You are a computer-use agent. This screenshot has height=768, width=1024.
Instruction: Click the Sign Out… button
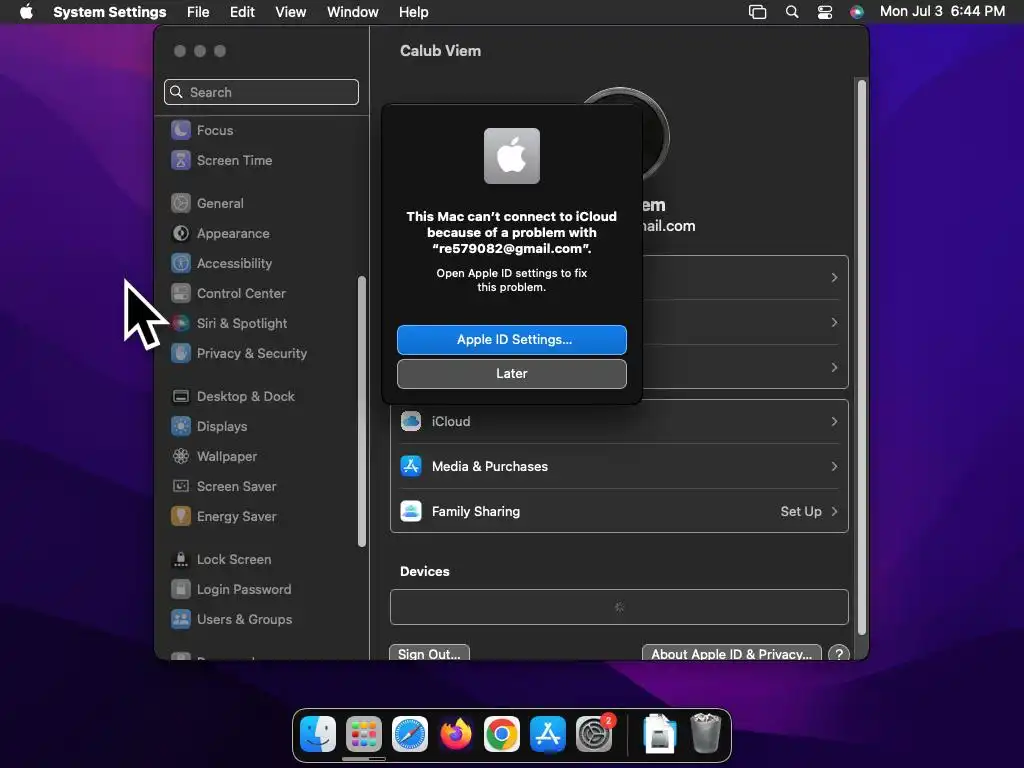(x=429, y=653)
